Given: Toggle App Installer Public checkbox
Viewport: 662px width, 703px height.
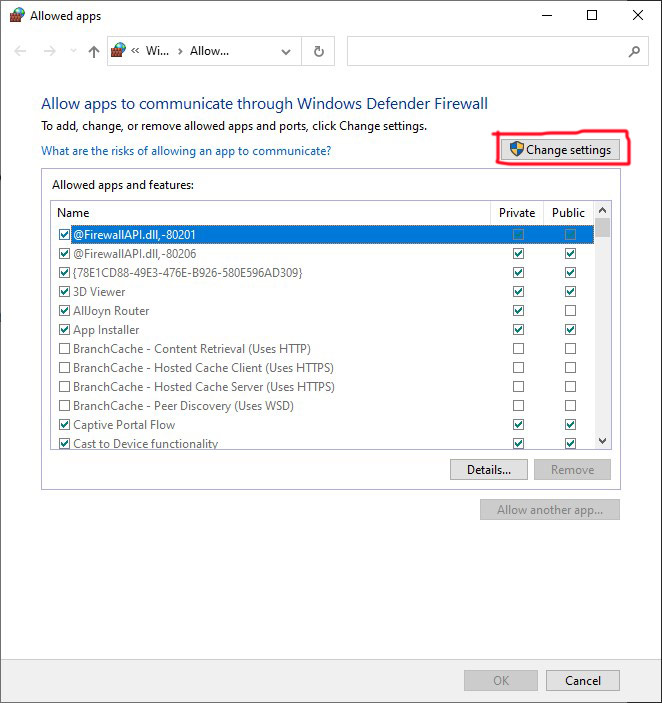Looking at the screenshot, I should coord(570,330).
